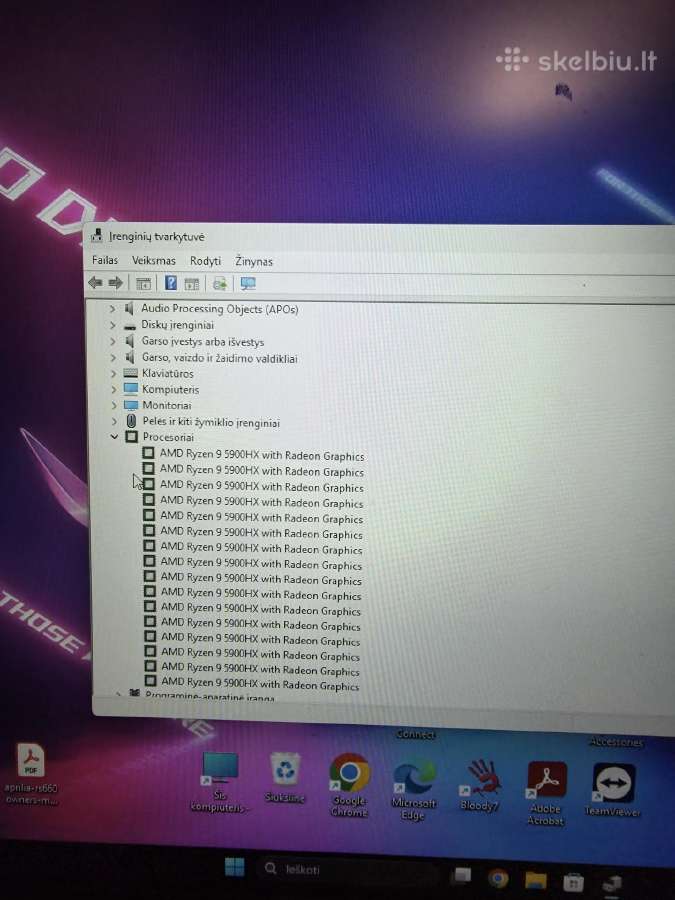675x900 pixels.
Task: Open the blue Help question-mark toolbar icon
Action: 170,282
